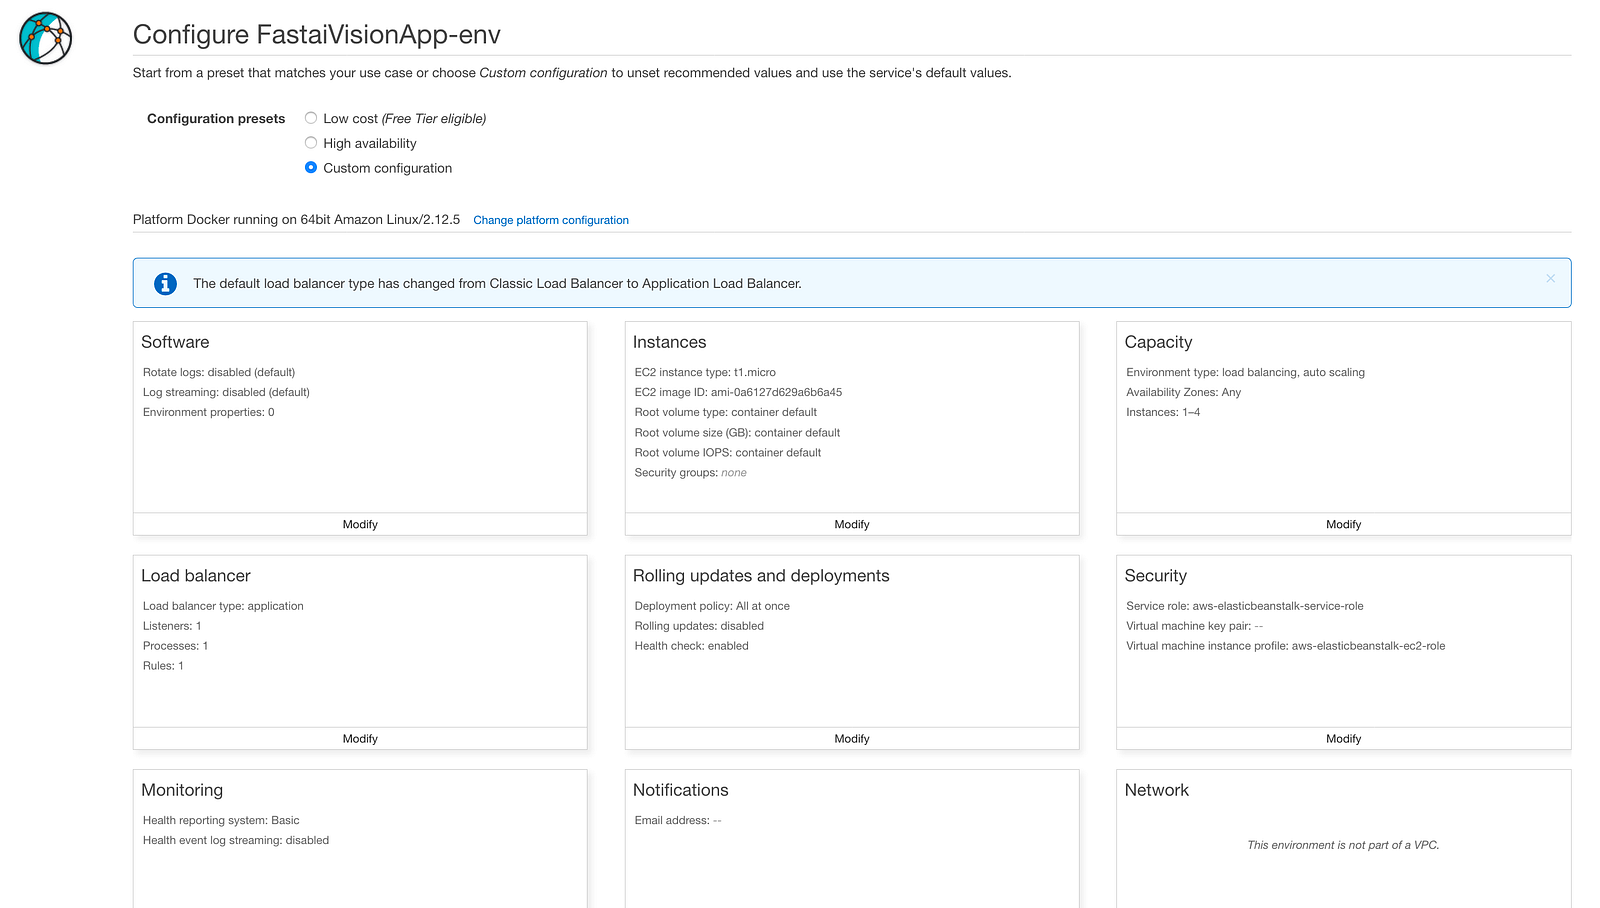Click the Notifications card heading
This screenshot has width=1600, height=908.
(x=680, y=790)
